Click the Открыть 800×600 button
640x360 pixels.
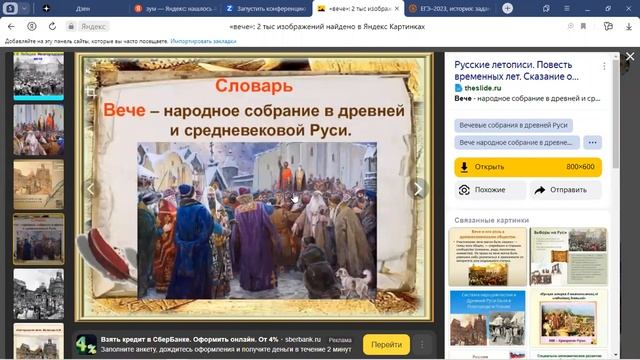point(528,167)
